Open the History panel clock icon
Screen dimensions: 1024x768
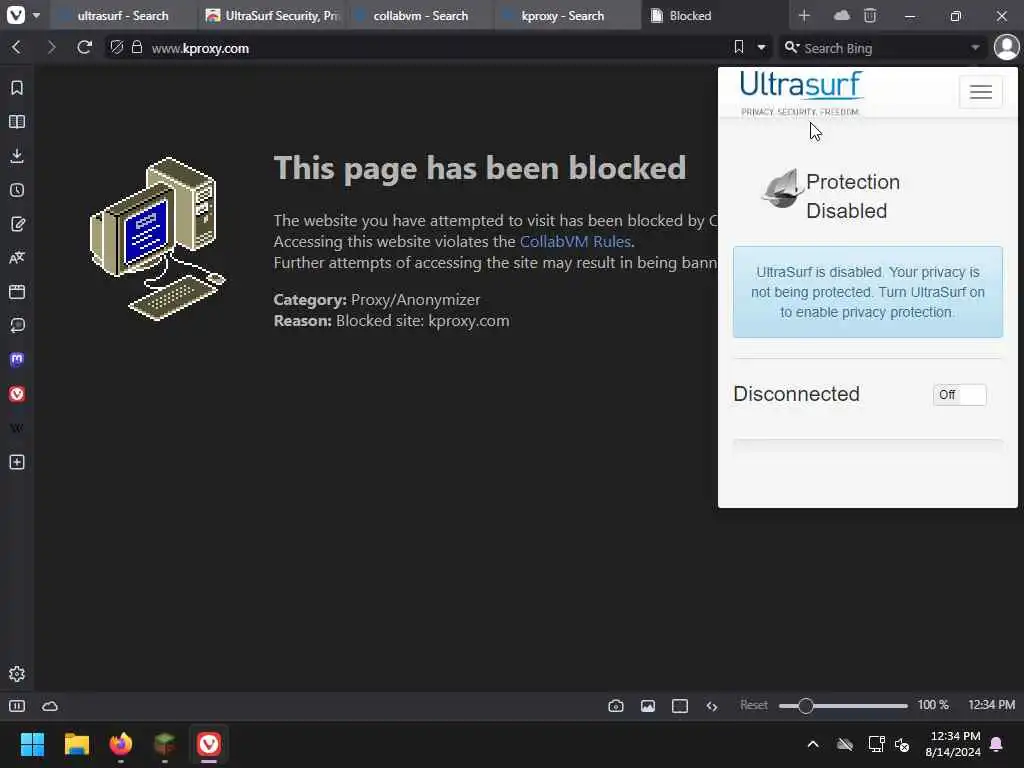pos(17,190)
